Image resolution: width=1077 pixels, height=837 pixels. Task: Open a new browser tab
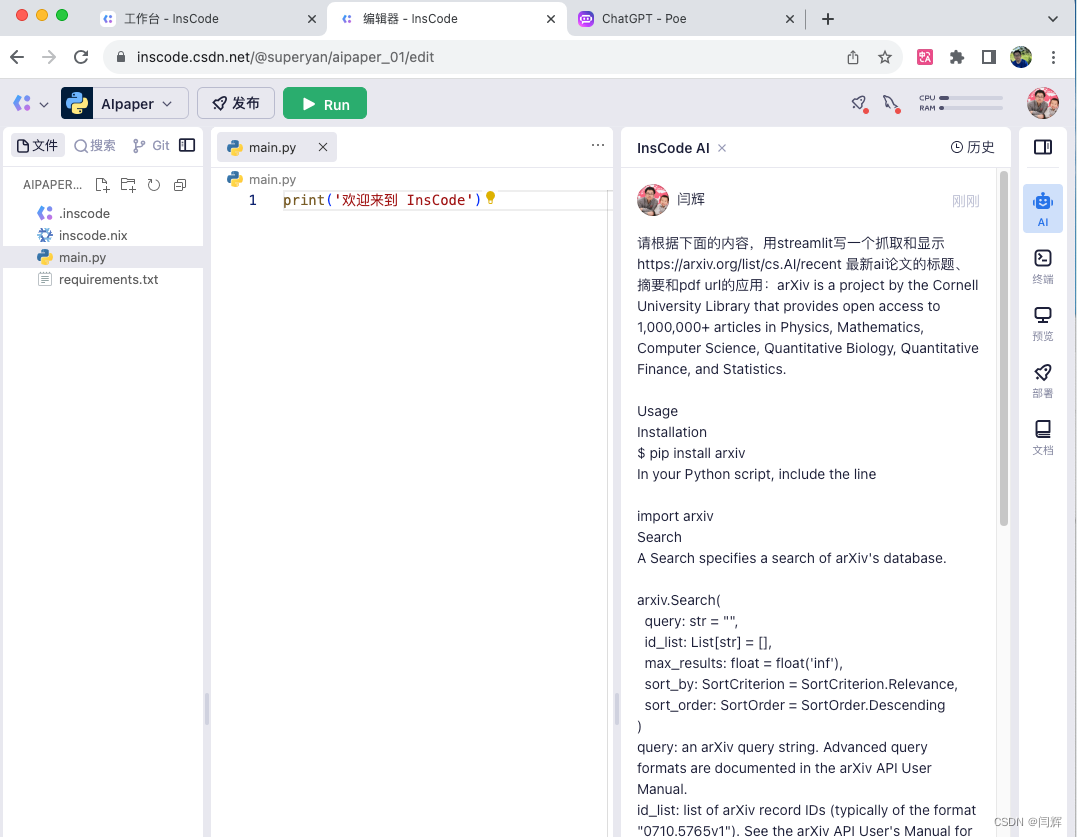[828, 19]
